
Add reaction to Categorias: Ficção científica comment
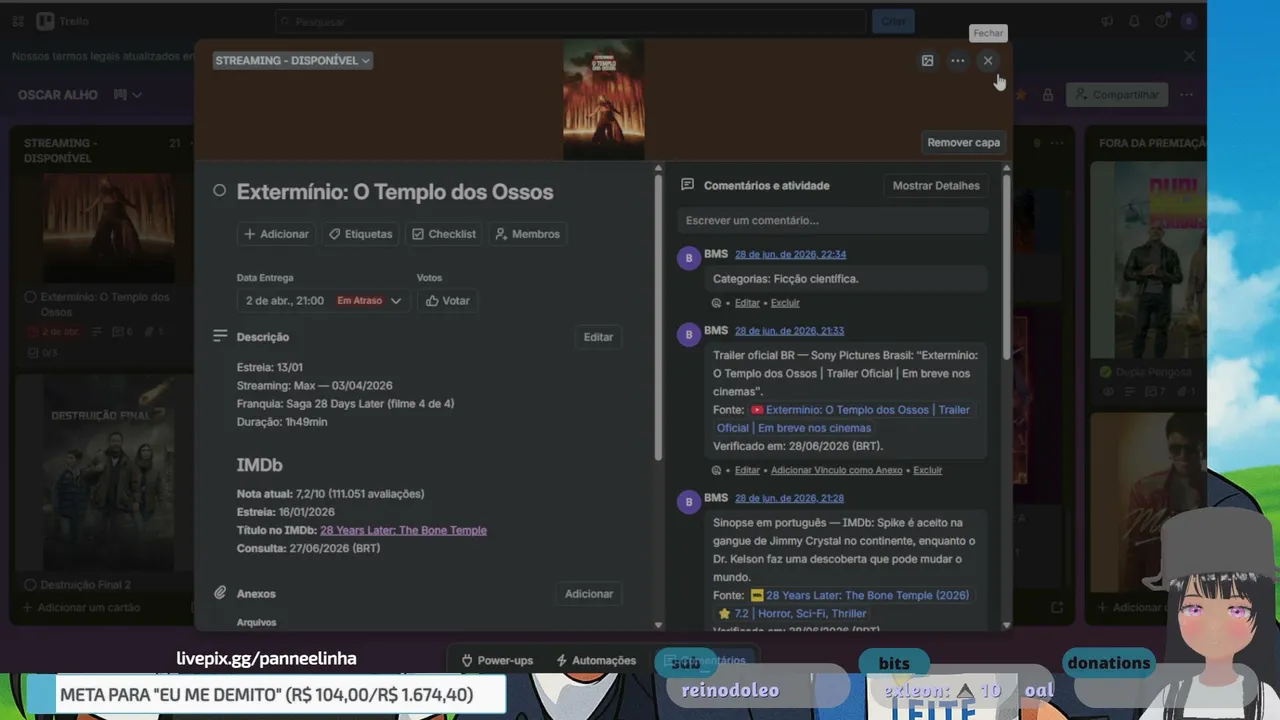pos(716,303)
